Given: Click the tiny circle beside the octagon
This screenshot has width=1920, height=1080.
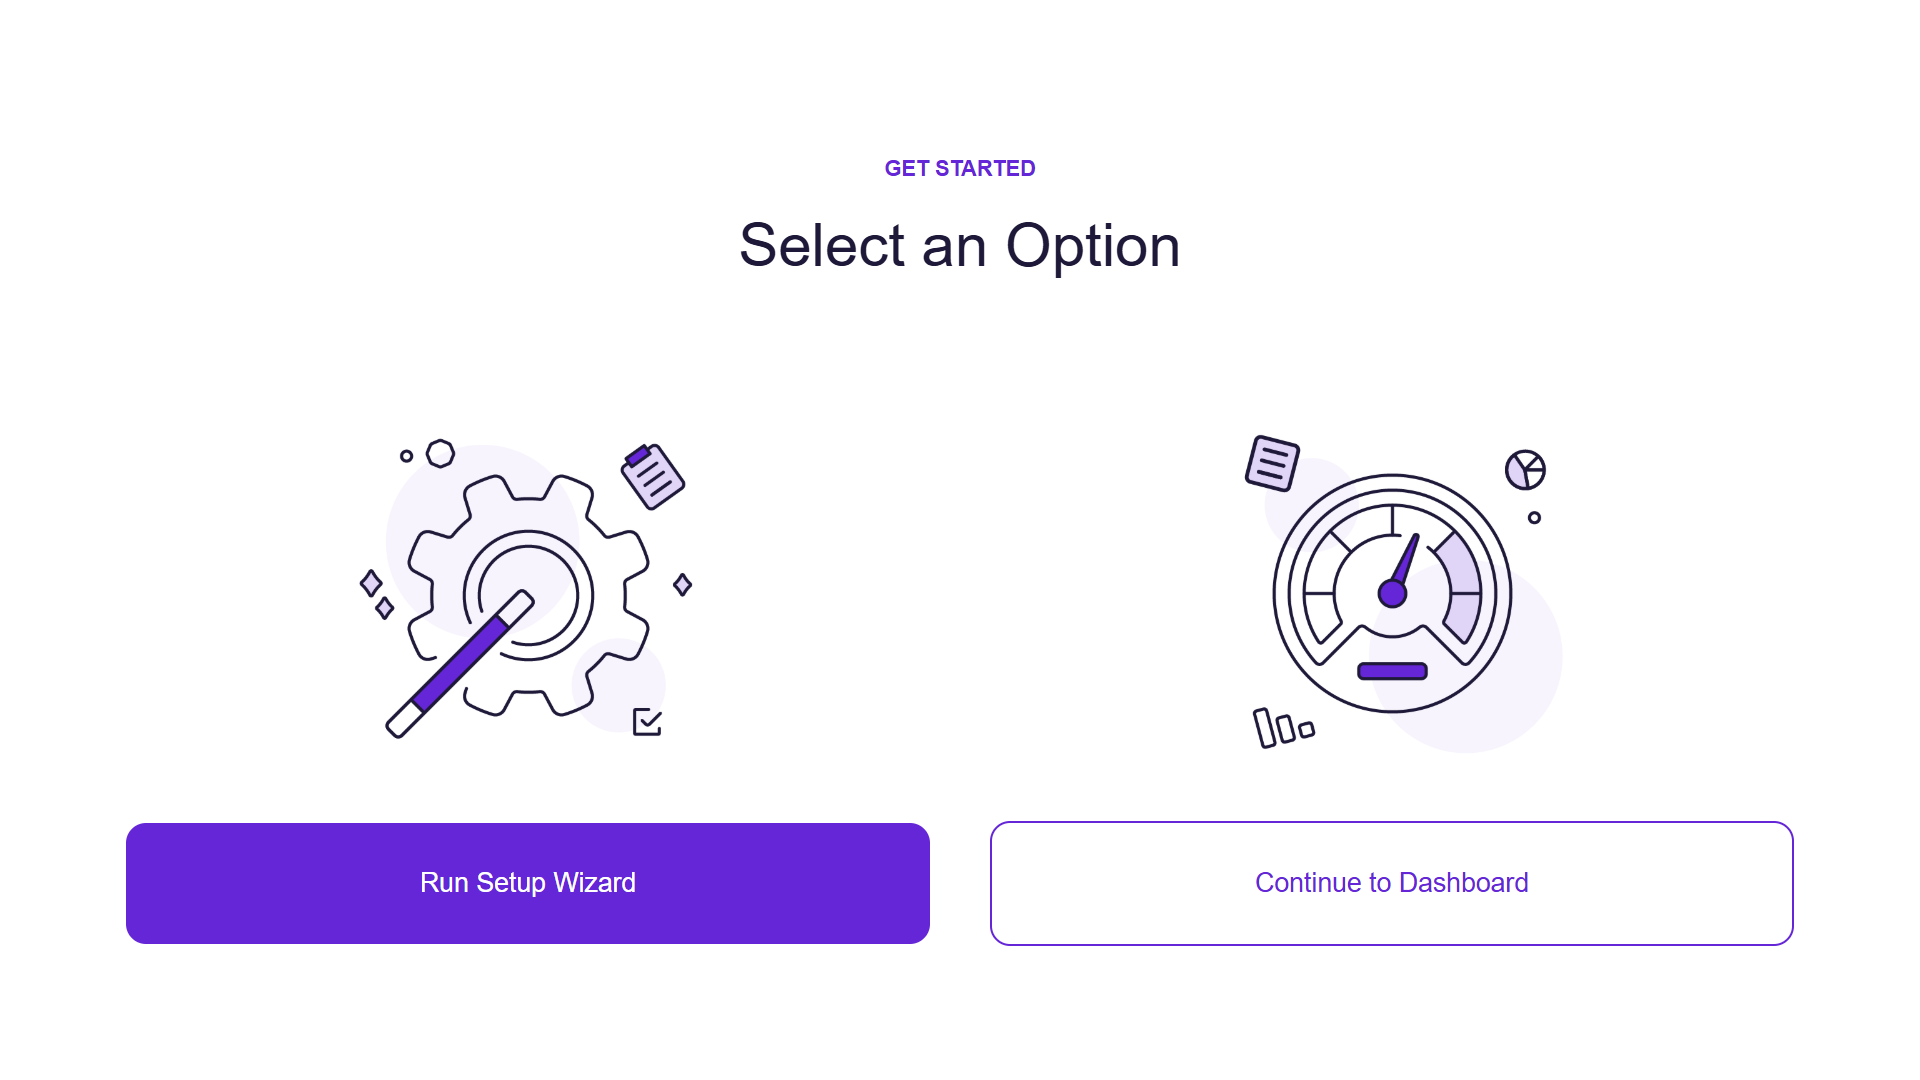Looking at the screenshot, I should coord(406,456).
